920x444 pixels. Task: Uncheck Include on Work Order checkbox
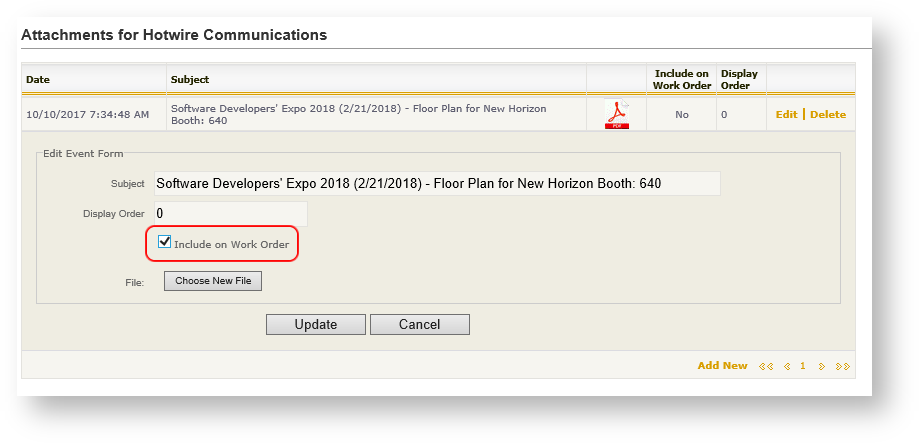click(165, 242)
